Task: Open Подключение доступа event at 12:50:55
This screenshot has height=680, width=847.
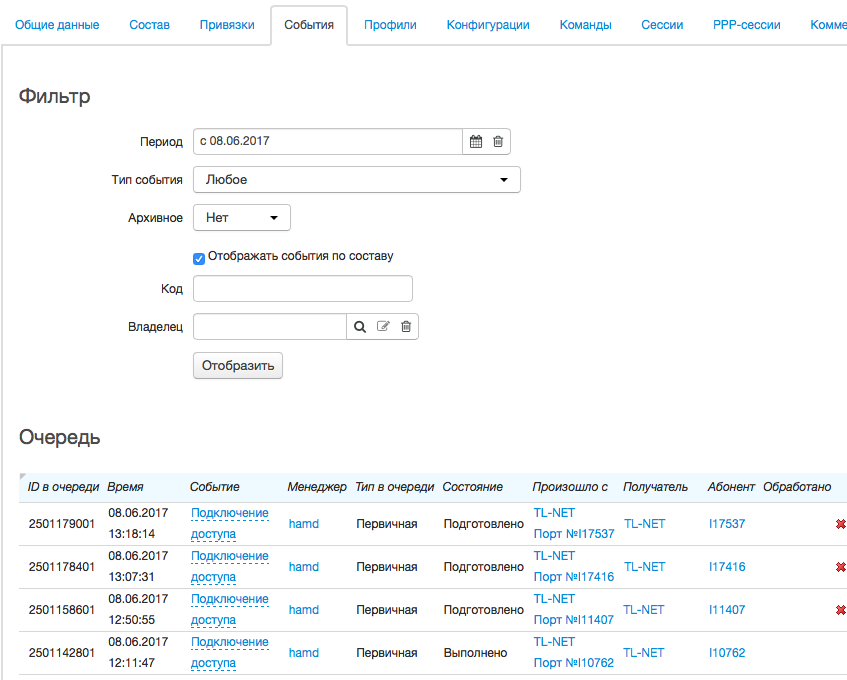Action: pos(230,610)
